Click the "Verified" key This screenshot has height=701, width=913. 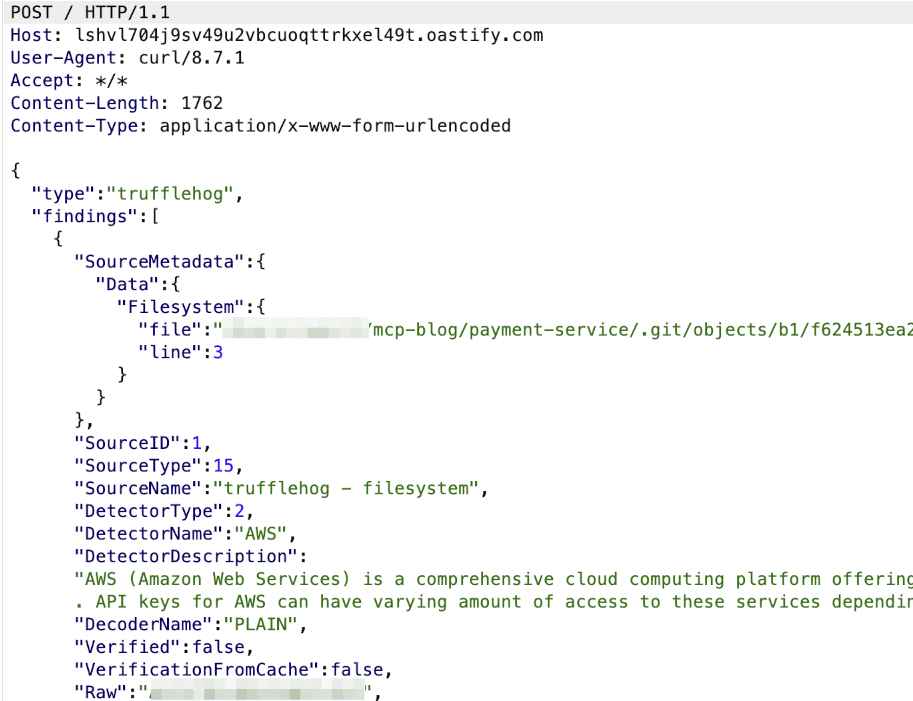(x=127, y=647)
